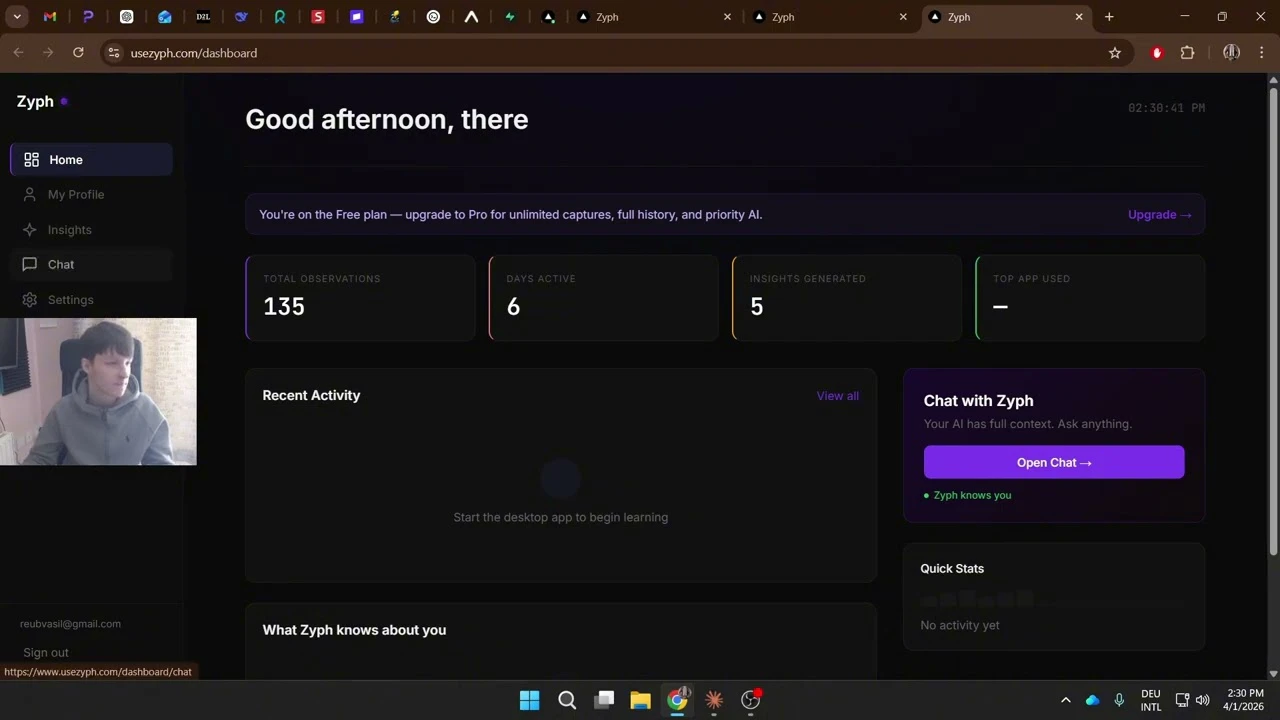Image resolution: width=1280 pixels, height=720 pixels.
Task: Click the Zyph knows you status text
Action: tap(972, 495)
